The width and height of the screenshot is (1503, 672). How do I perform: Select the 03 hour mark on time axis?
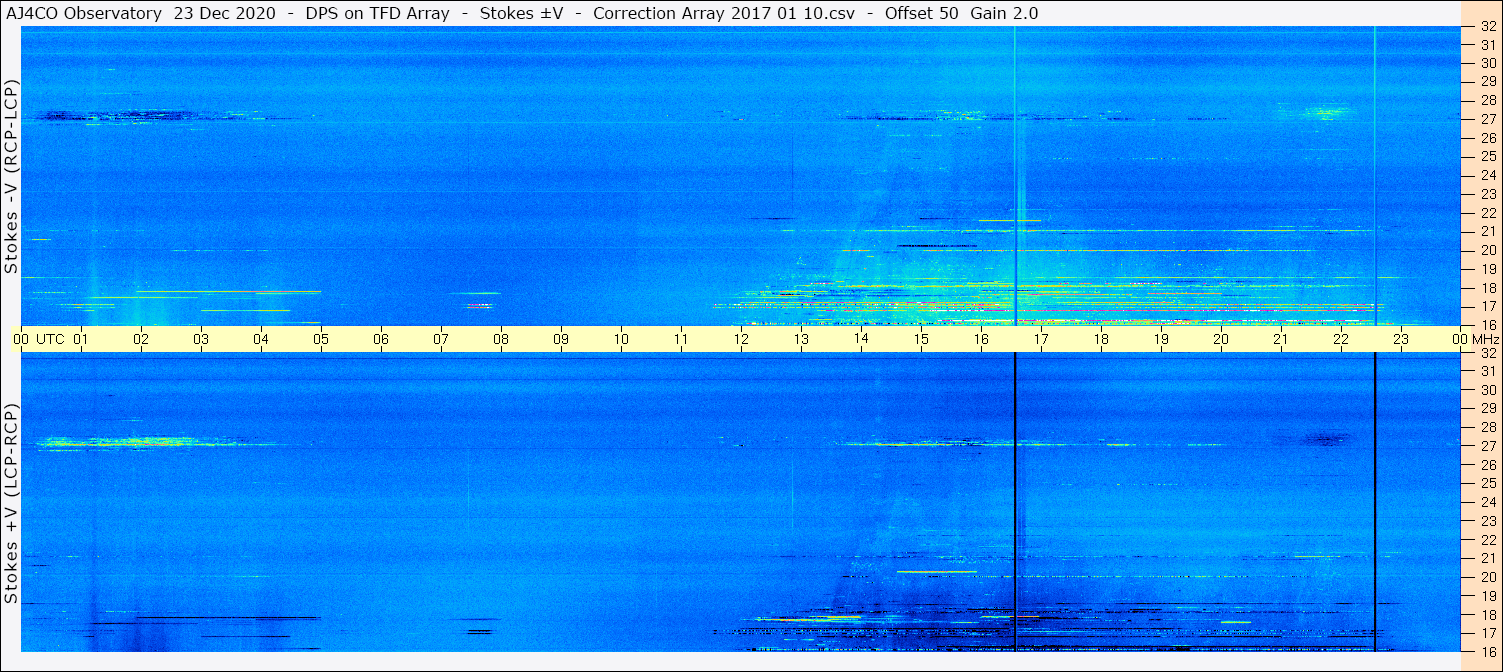[201, 339]
